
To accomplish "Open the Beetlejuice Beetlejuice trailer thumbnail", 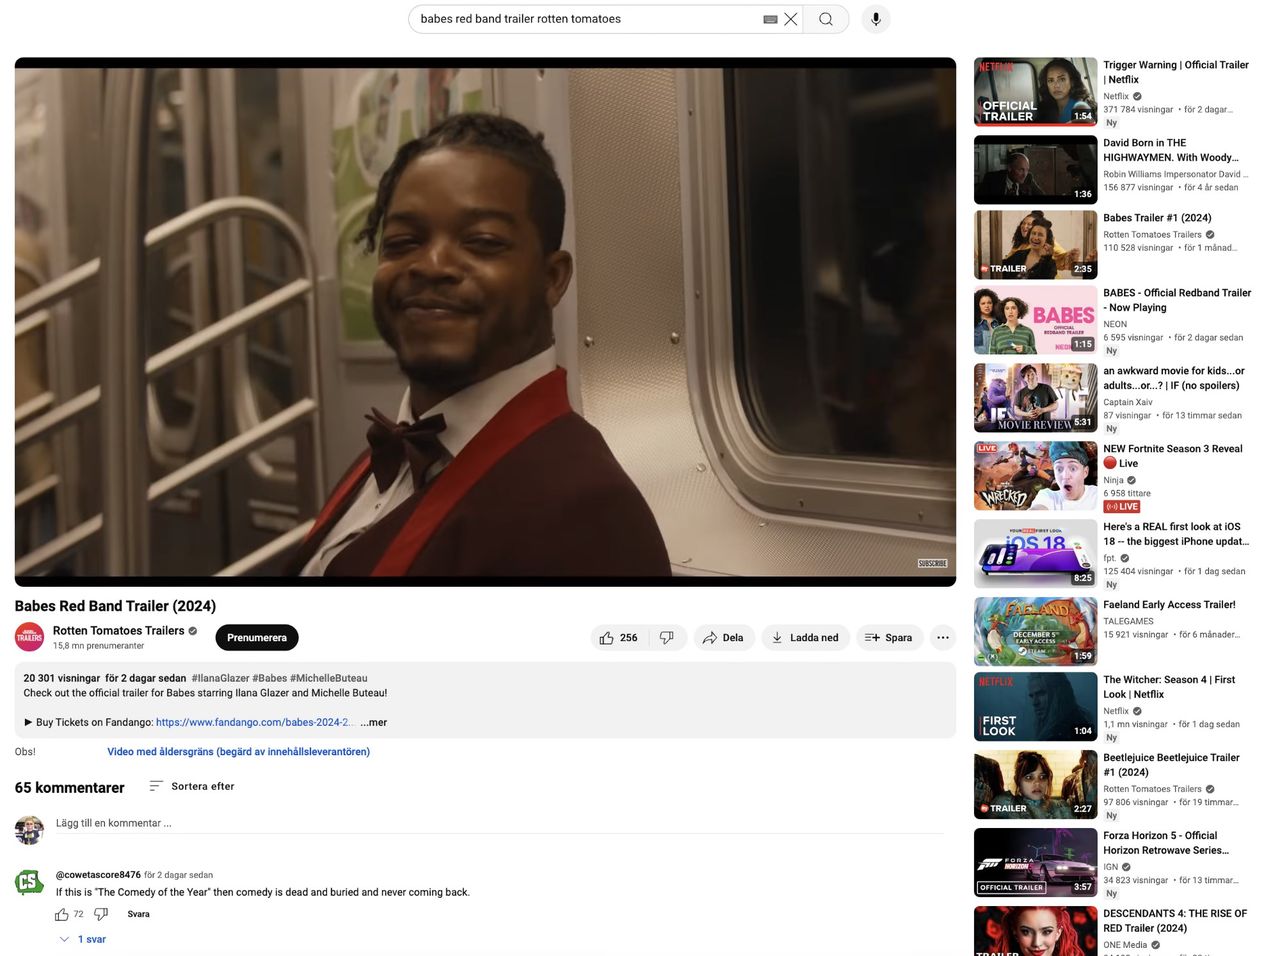I will (x=1035, y=785).
